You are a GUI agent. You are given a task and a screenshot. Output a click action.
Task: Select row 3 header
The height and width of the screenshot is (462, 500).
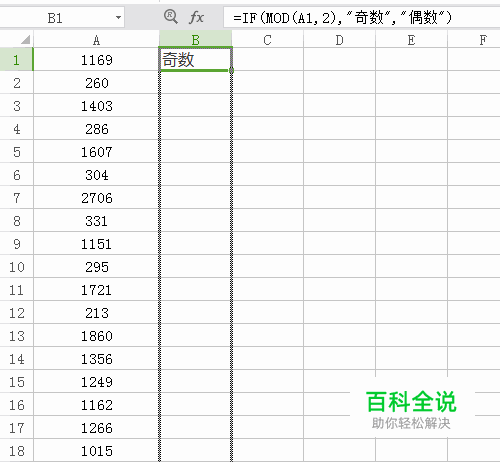click(x=16, y=105)
